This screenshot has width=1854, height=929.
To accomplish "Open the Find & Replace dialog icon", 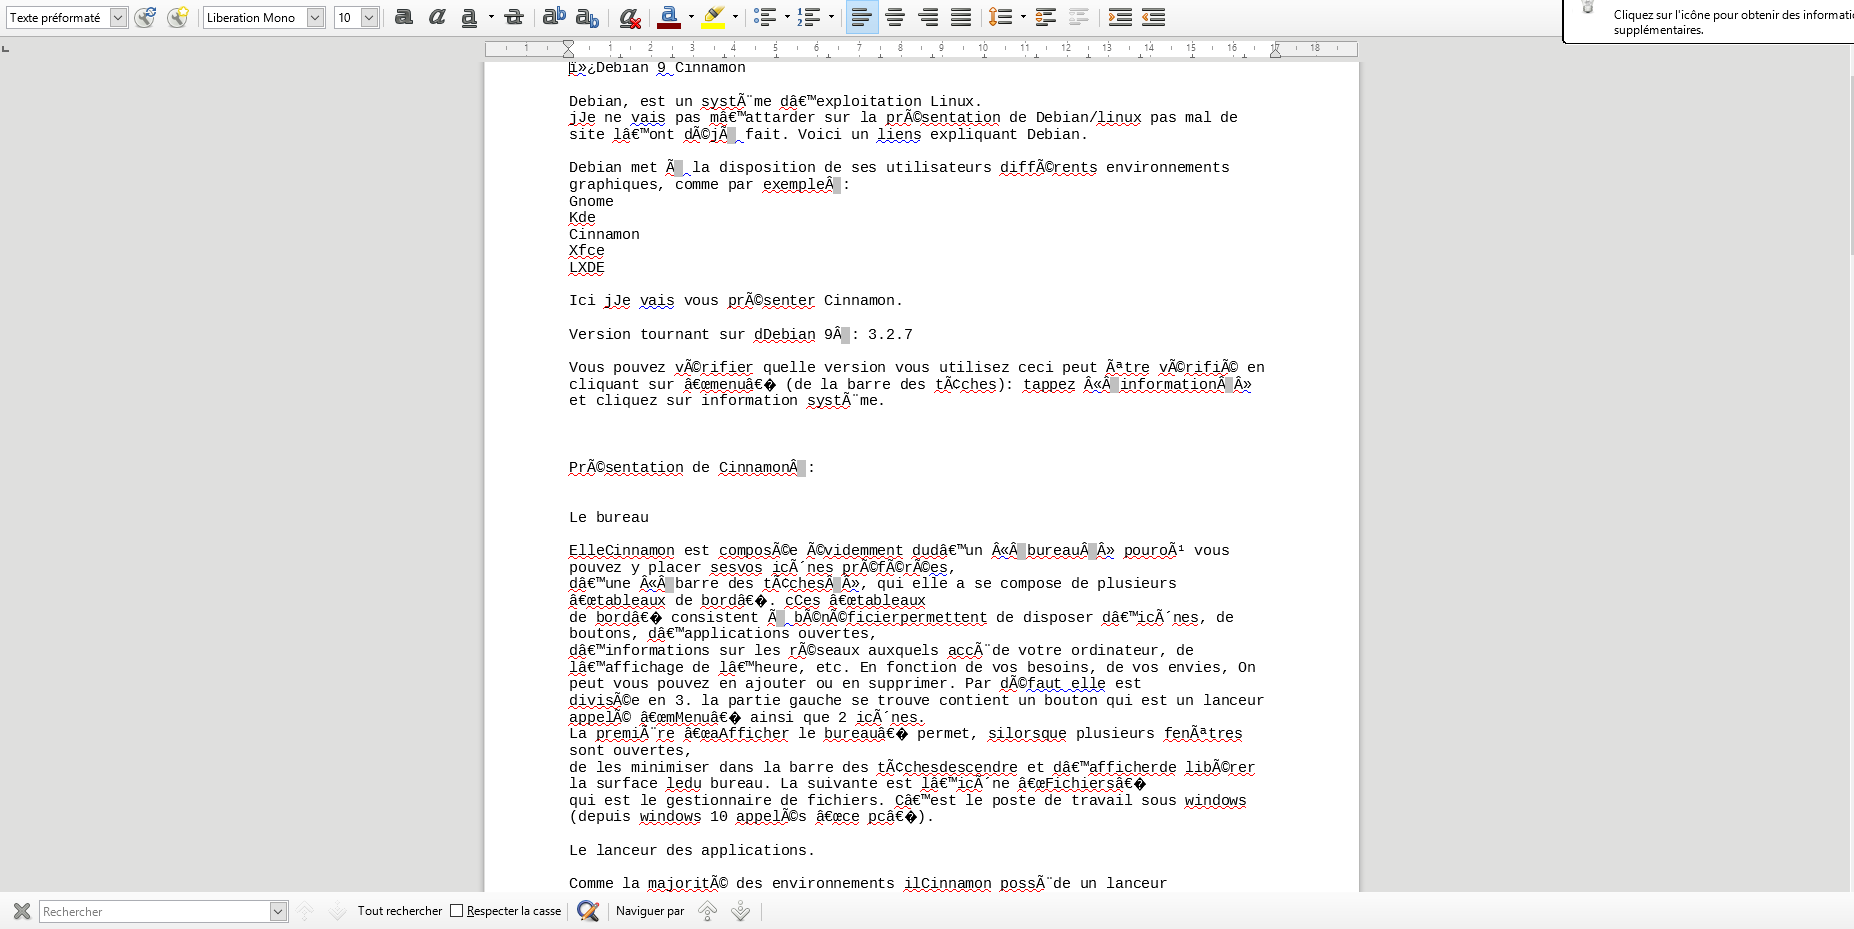I will pyautogui.click(x=588, y=911).
